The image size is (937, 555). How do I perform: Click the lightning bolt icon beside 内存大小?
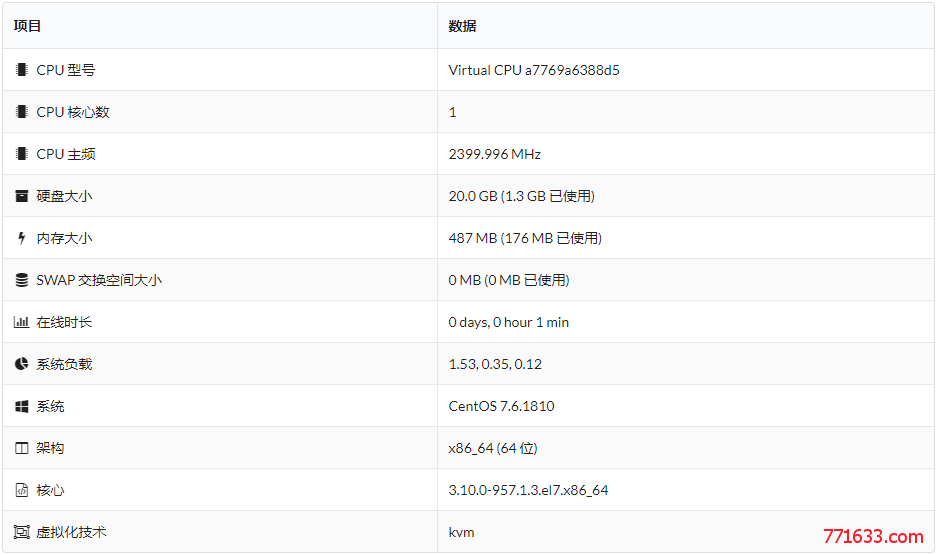[x=22, y=238]
